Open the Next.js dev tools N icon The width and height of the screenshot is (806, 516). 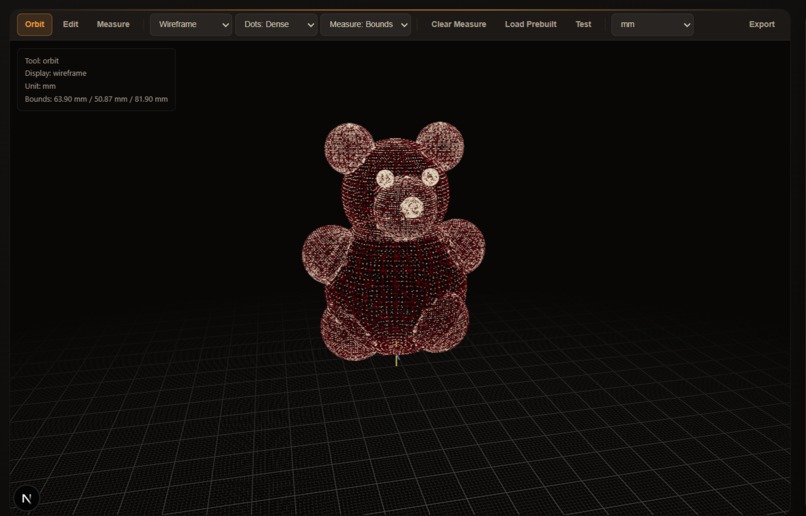[27, 498]
